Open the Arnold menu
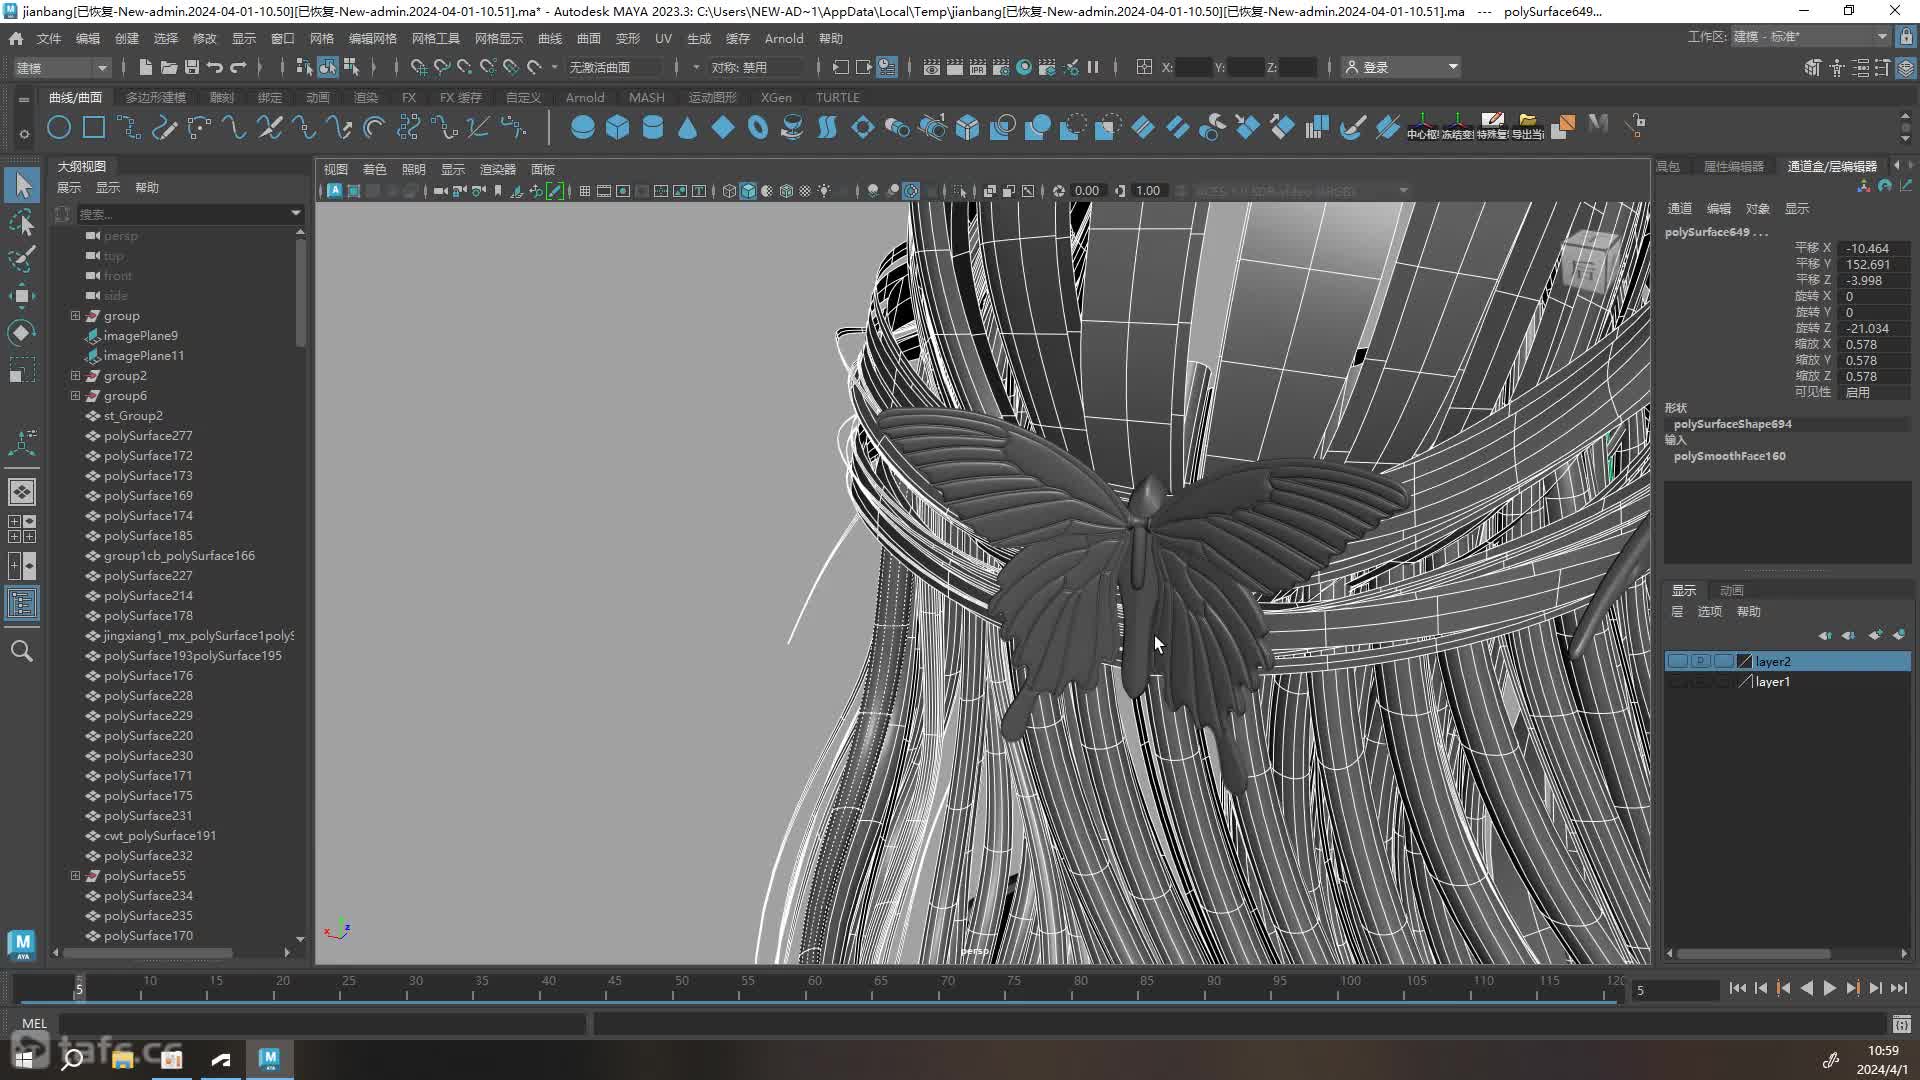This screenshot has width=1920, height=1080. pyautogui.click(x=784, y=38)
